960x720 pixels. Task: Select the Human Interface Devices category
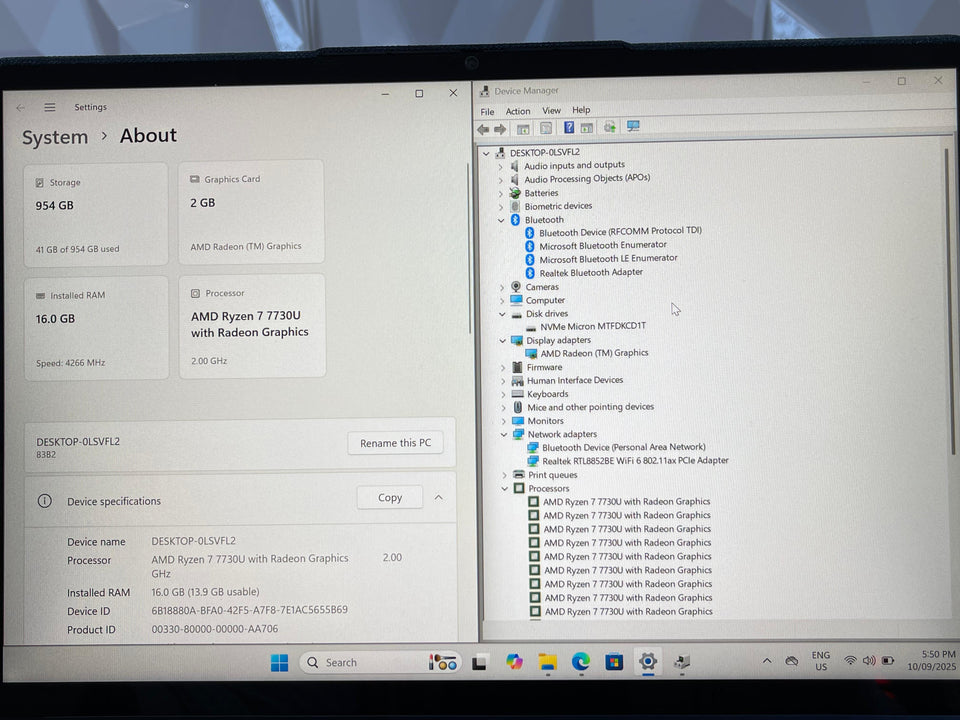tap(575, 380)
